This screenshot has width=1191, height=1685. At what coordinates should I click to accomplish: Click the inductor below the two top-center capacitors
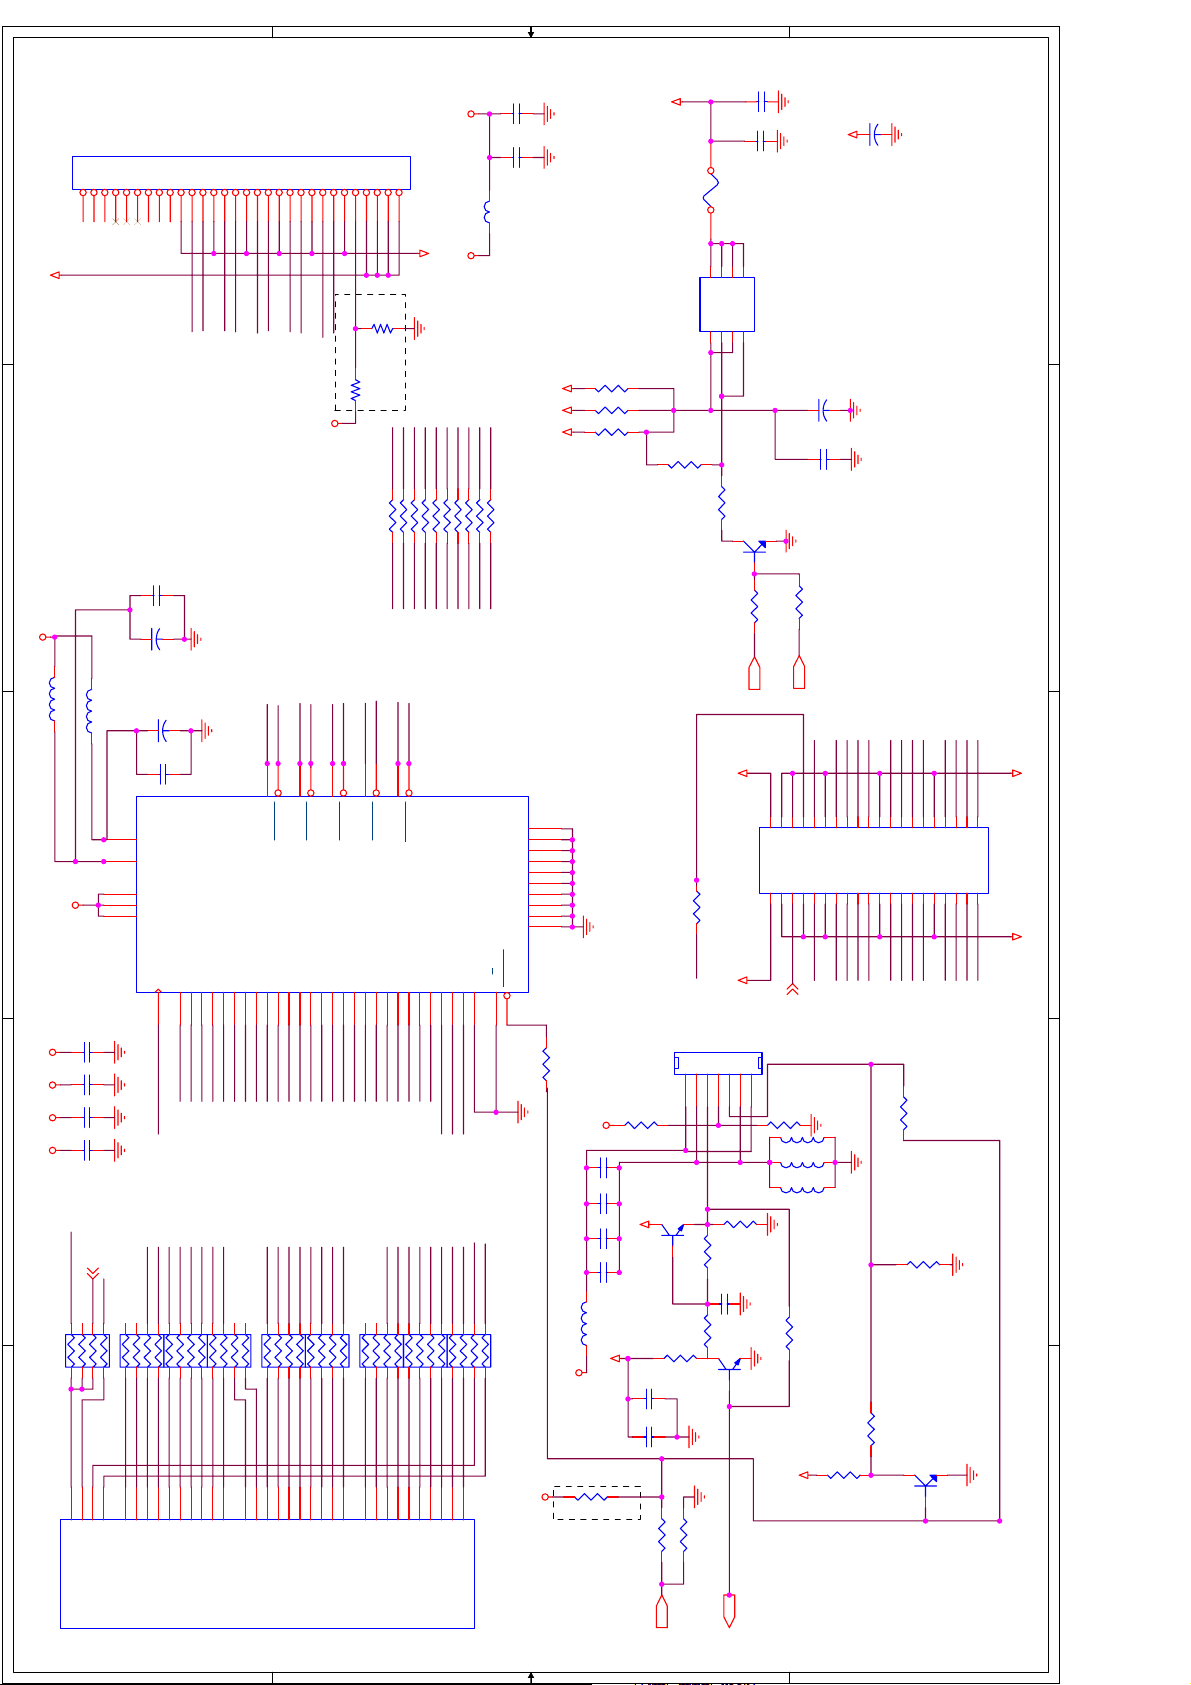[x=488, y=213]
